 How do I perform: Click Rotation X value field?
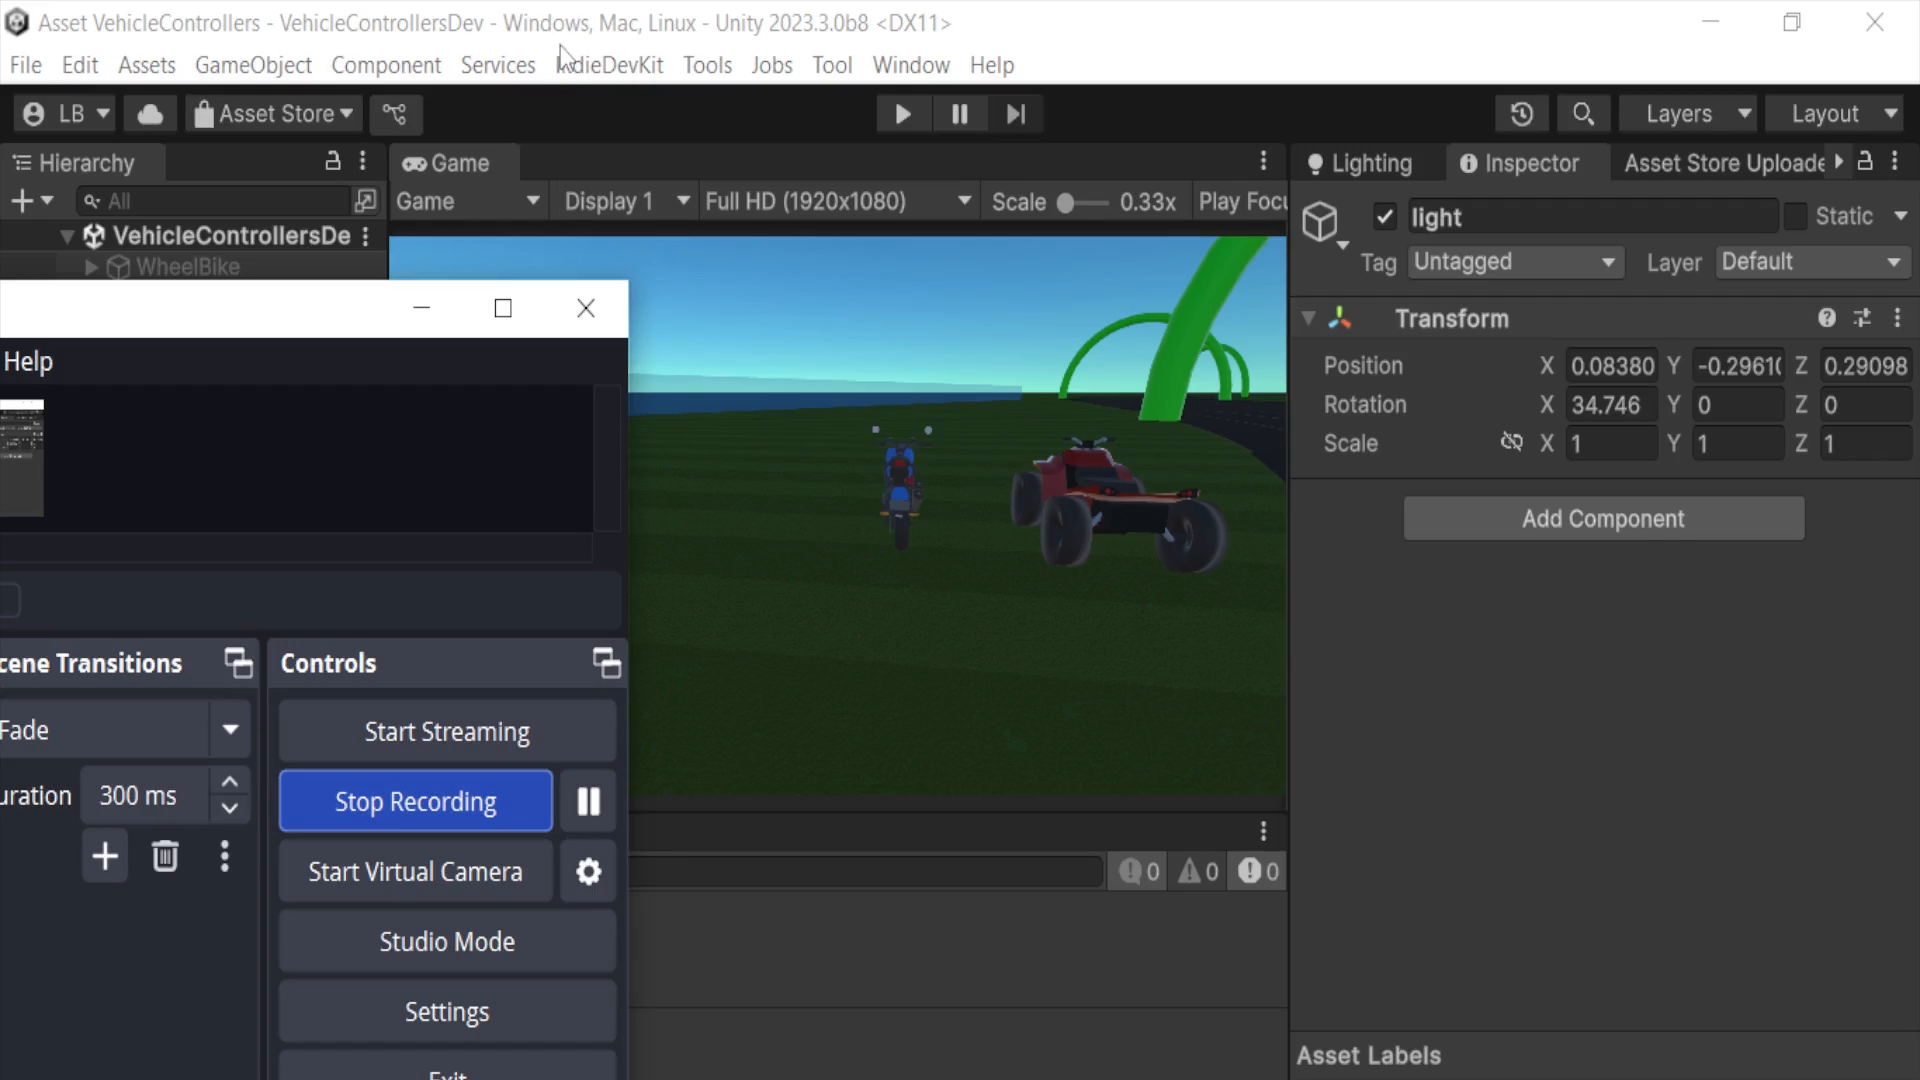tap(1612, 405)
